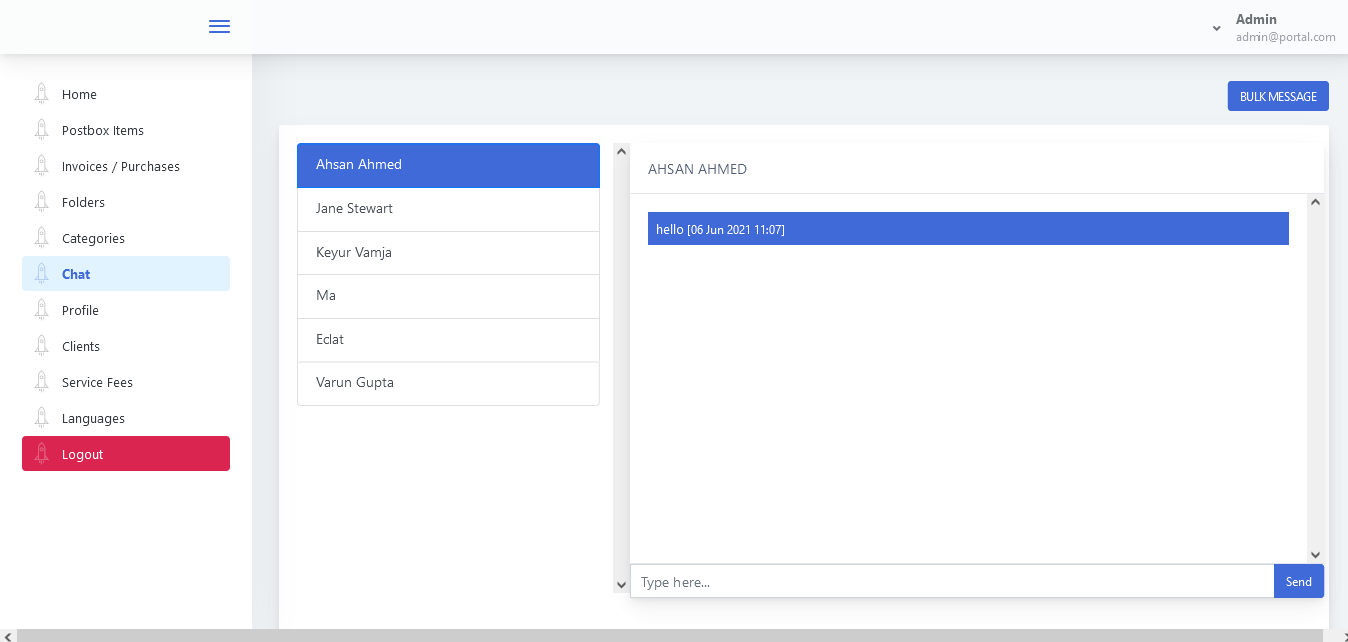
Task: Click the Languages sidebar icon
Action: point(41,416)
